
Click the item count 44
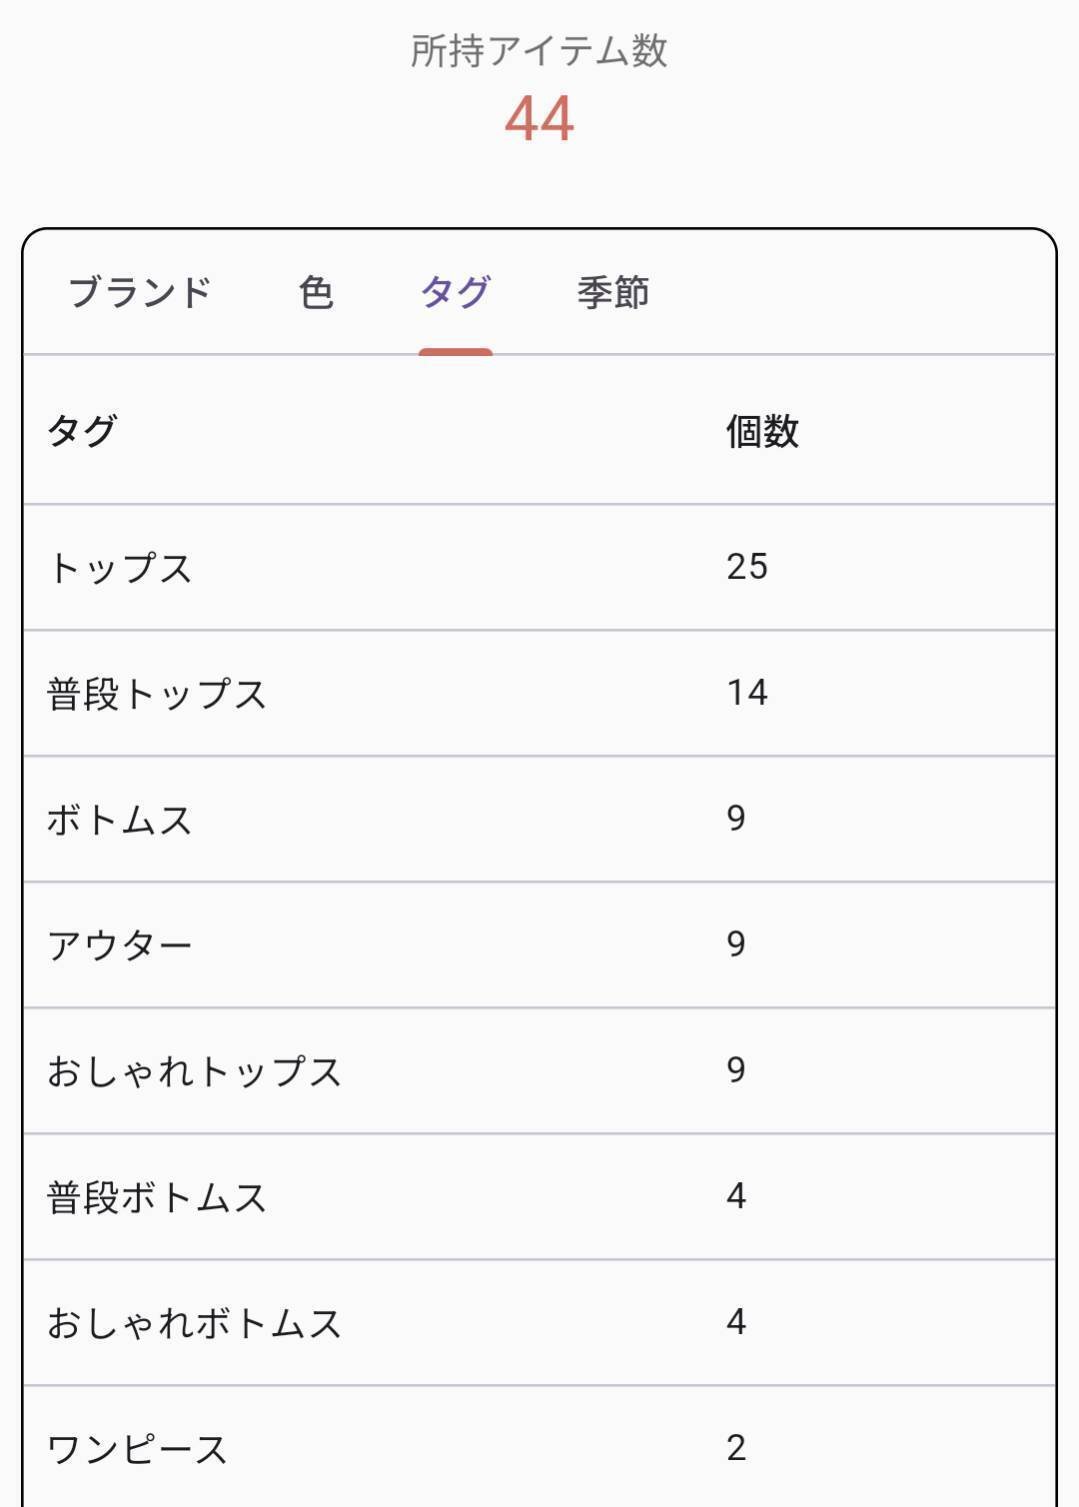(x=539, y=117)
